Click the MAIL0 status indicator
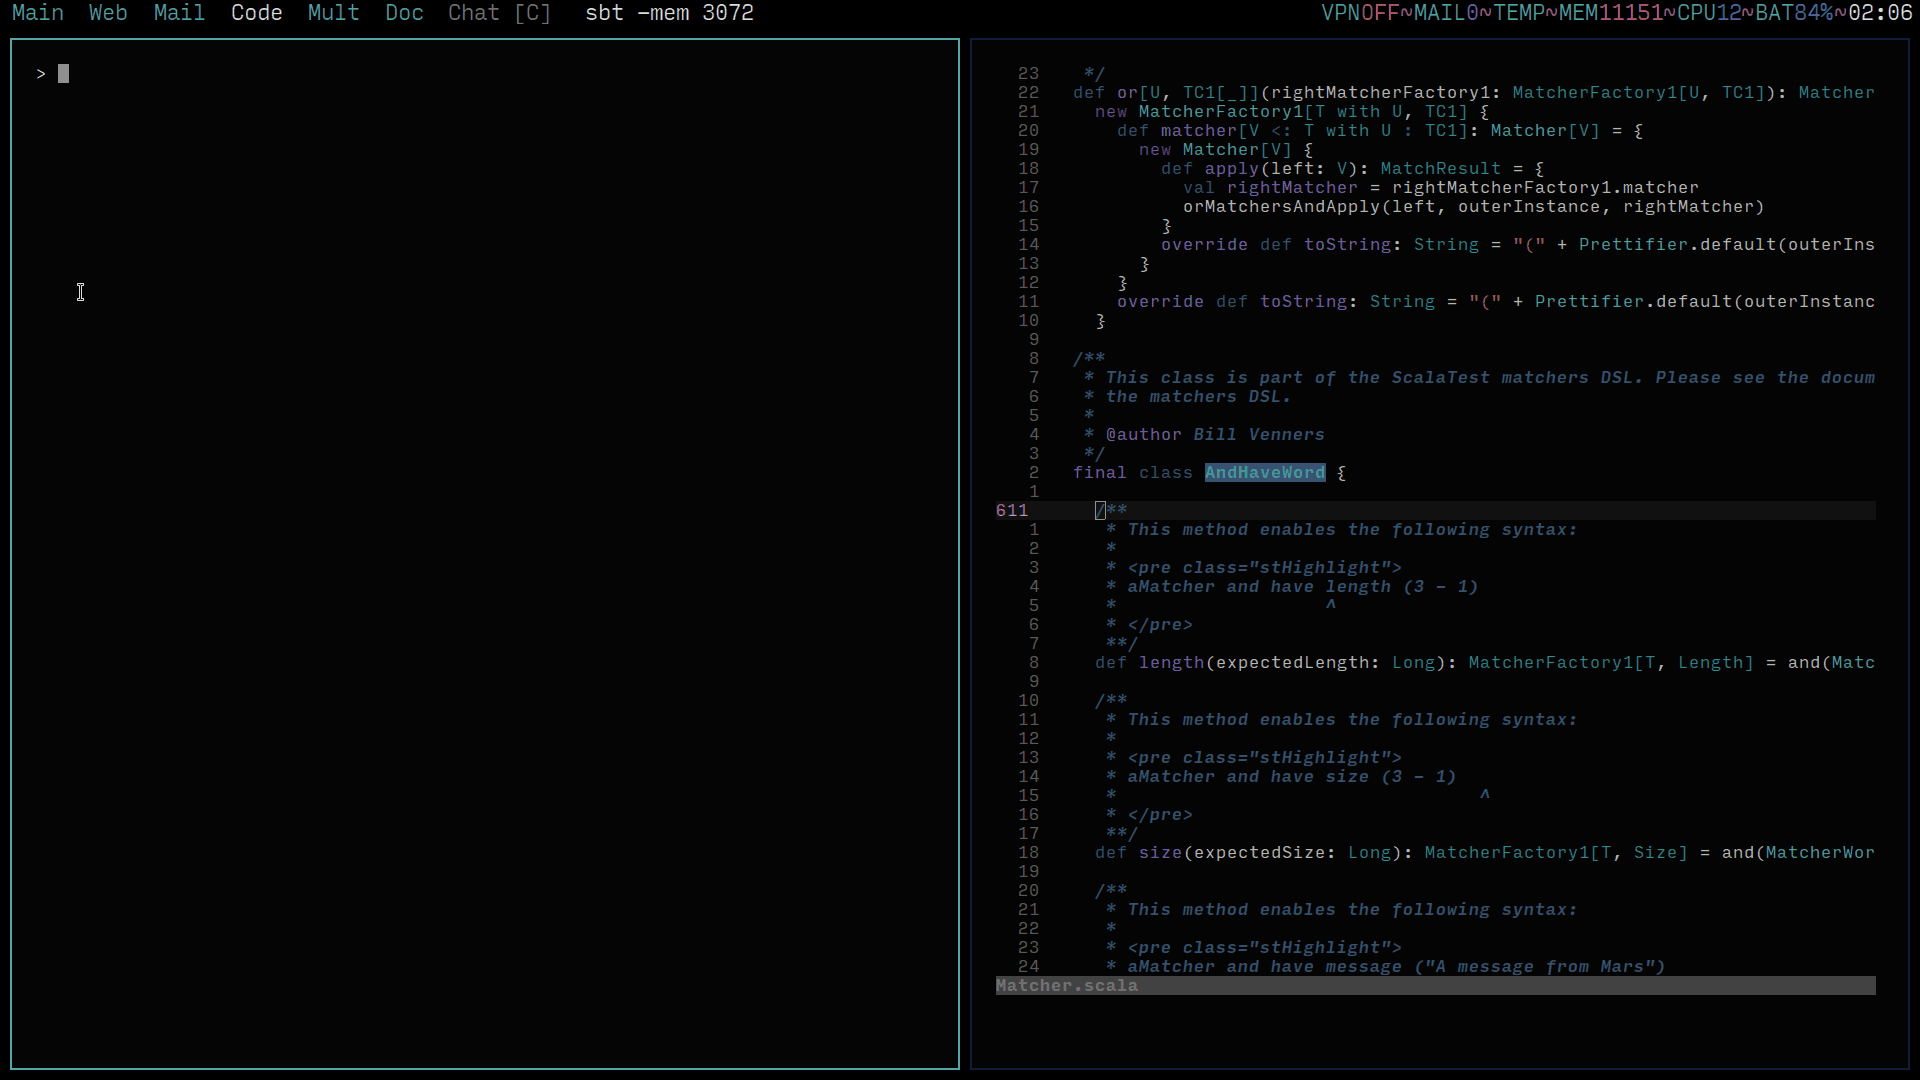The image size is (1920, 1080). (x=1446, y=13)
